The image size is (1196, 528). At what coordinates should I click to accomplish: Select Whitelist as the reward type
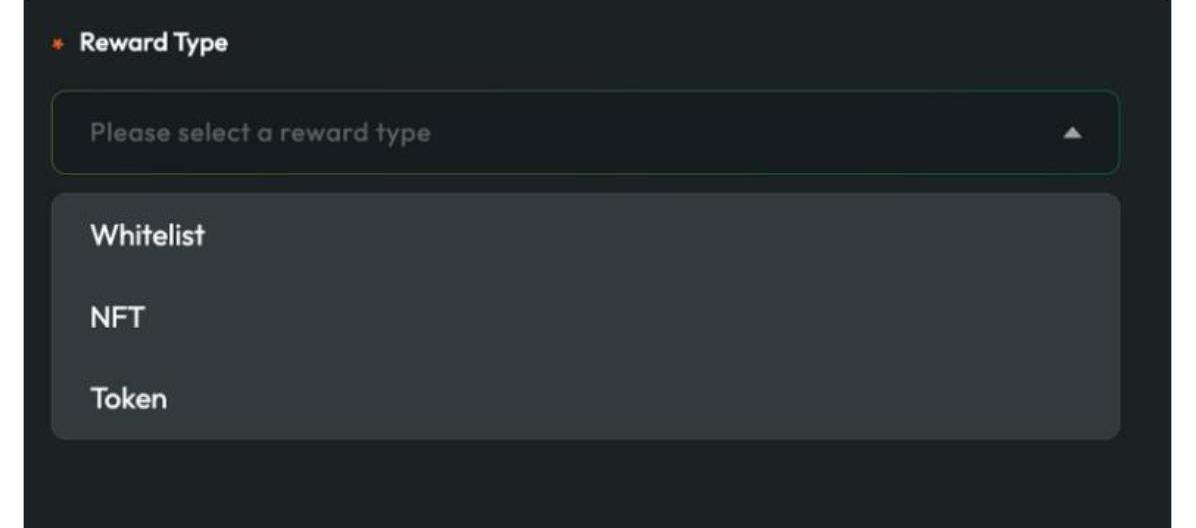click(x=147, y=236)
